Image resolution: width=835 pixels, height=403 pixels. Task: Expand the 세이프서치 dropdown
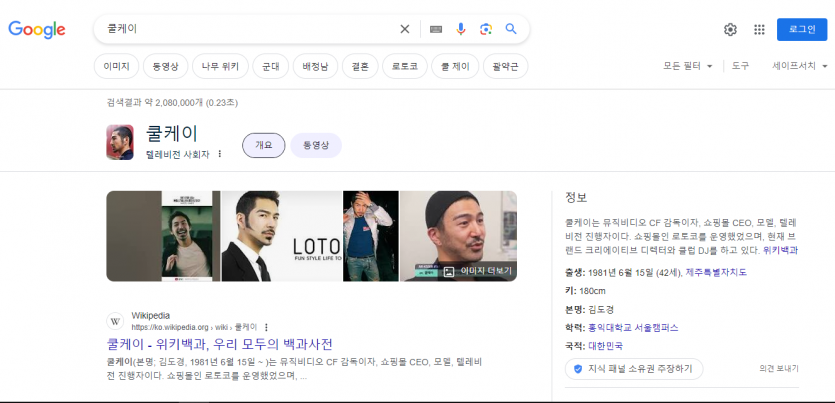coord(800,66)
